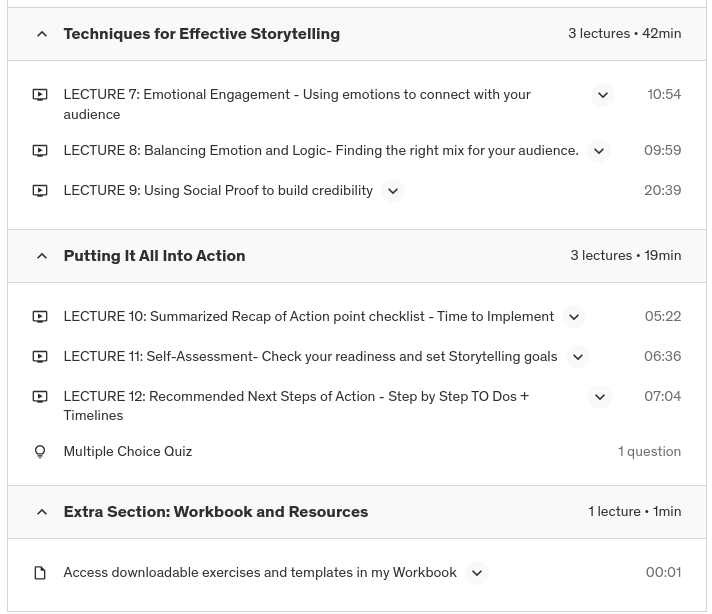Collapse Extra Section: Workbook and Resources

click(42, 512)
